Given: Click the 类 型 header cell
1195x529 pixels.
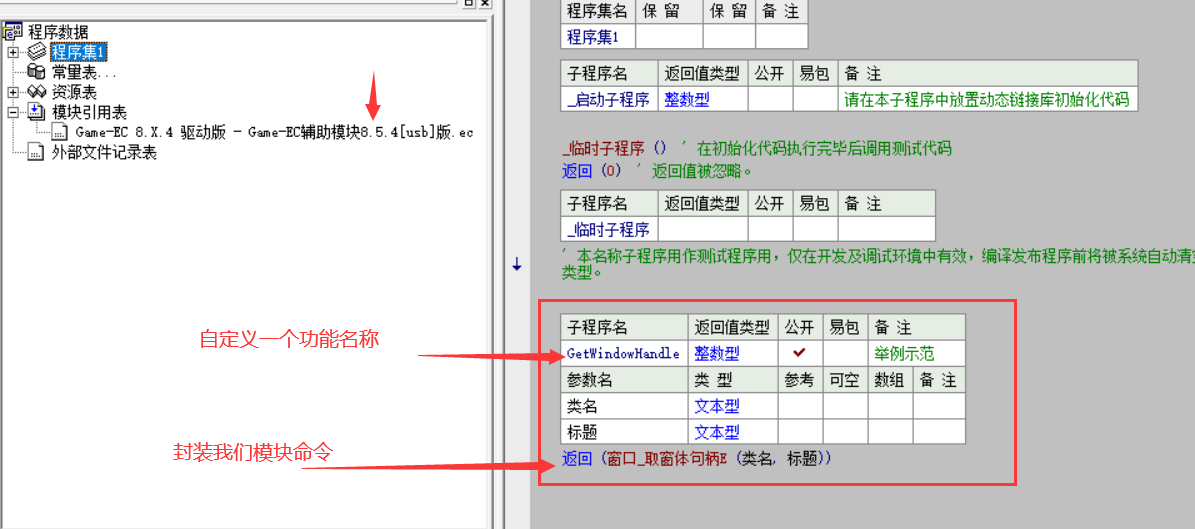Looking at the screenshot, I should click(x=732, y=380).
